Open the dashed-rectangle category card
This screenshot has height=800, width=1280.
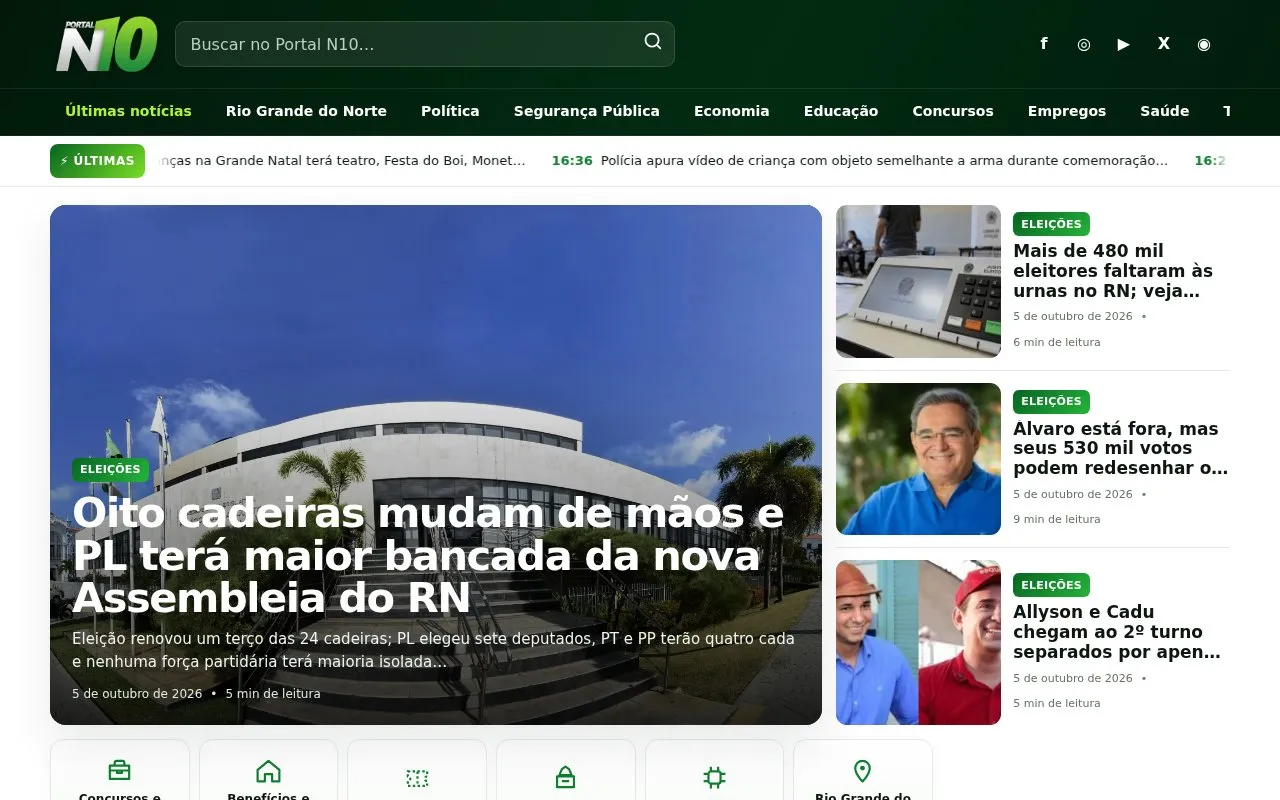coord(417,770)
